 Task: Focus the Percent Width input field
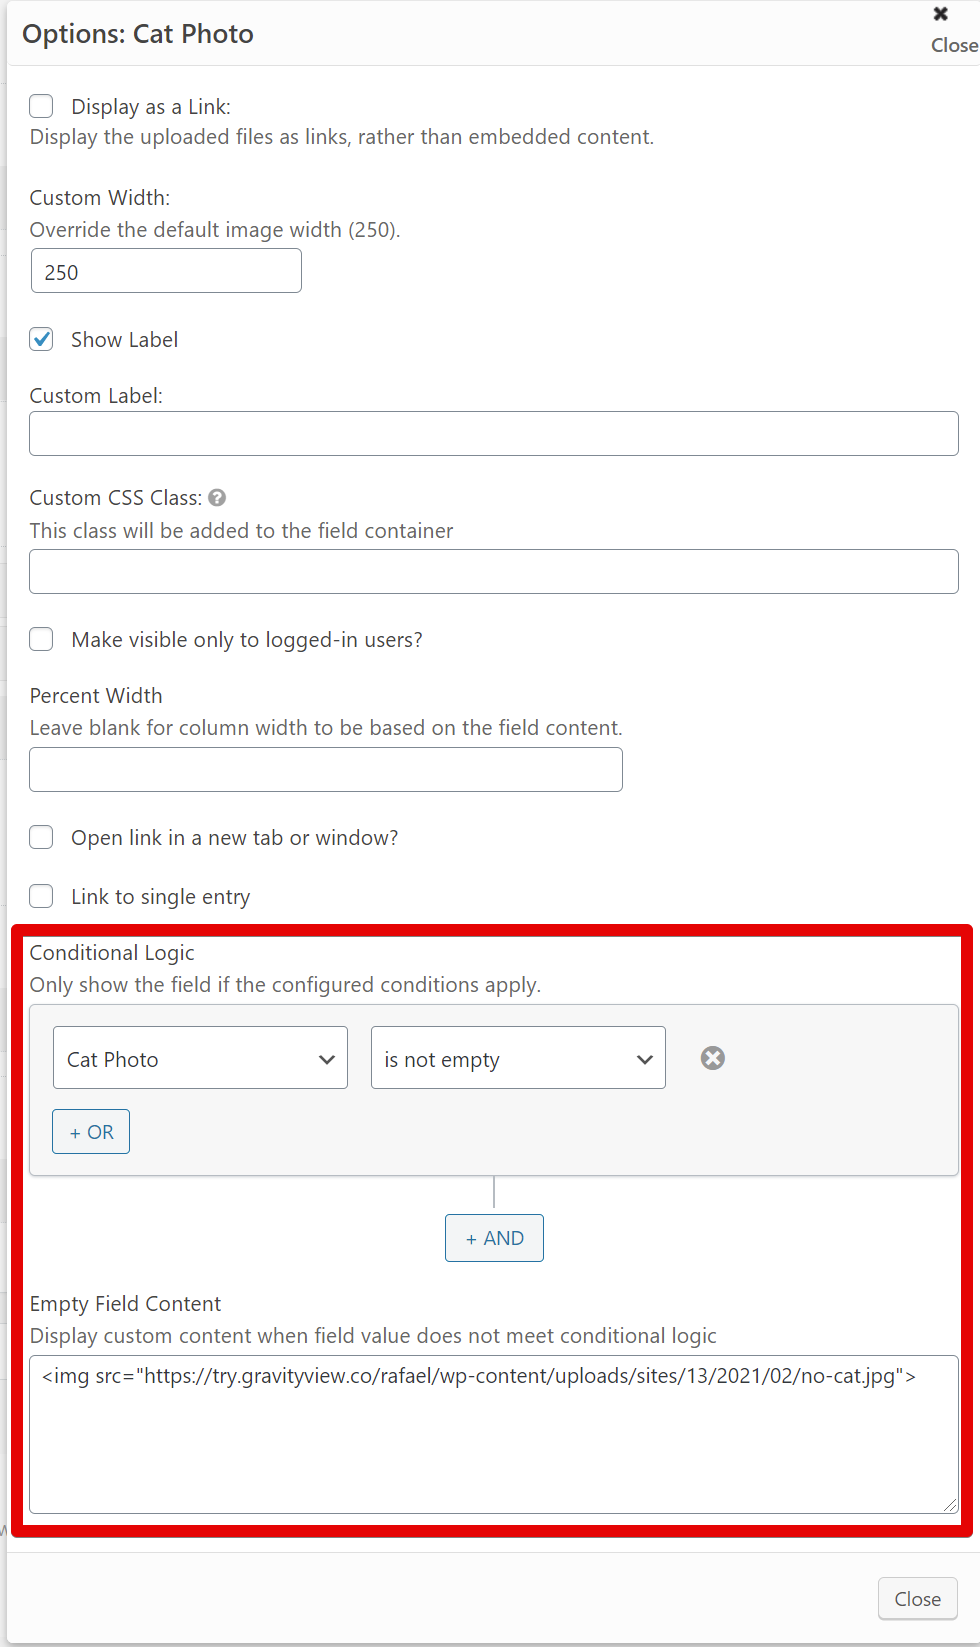coord(326,770)
